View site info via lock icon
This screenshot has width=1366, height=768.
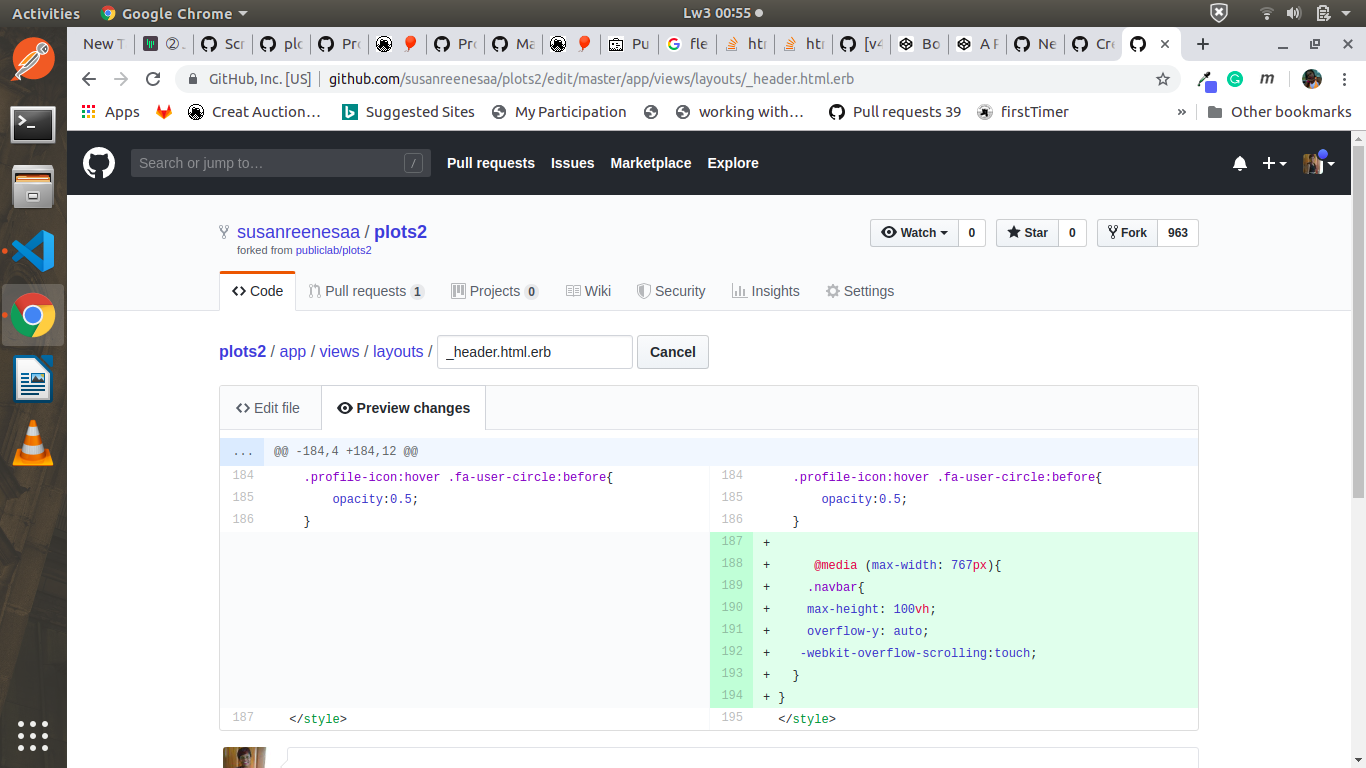(193, 79)
